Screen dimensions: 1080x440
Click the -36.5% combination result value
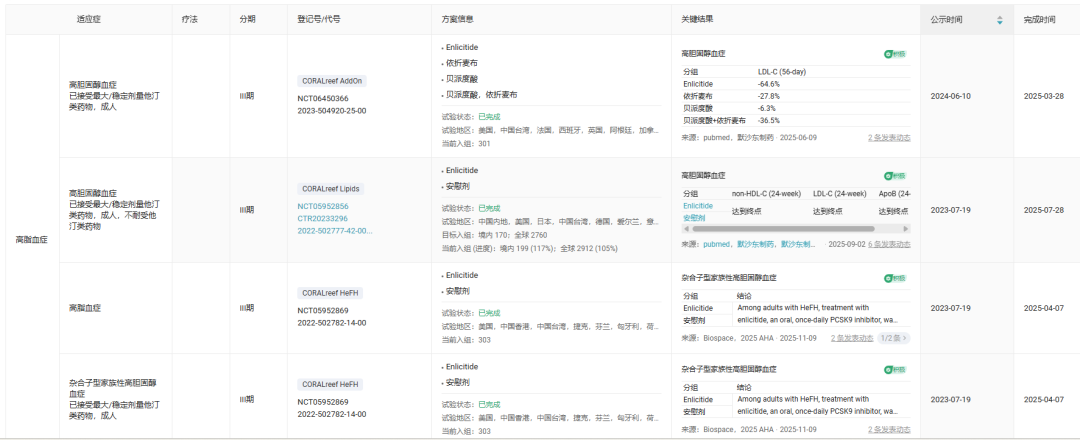click(769, 121)
